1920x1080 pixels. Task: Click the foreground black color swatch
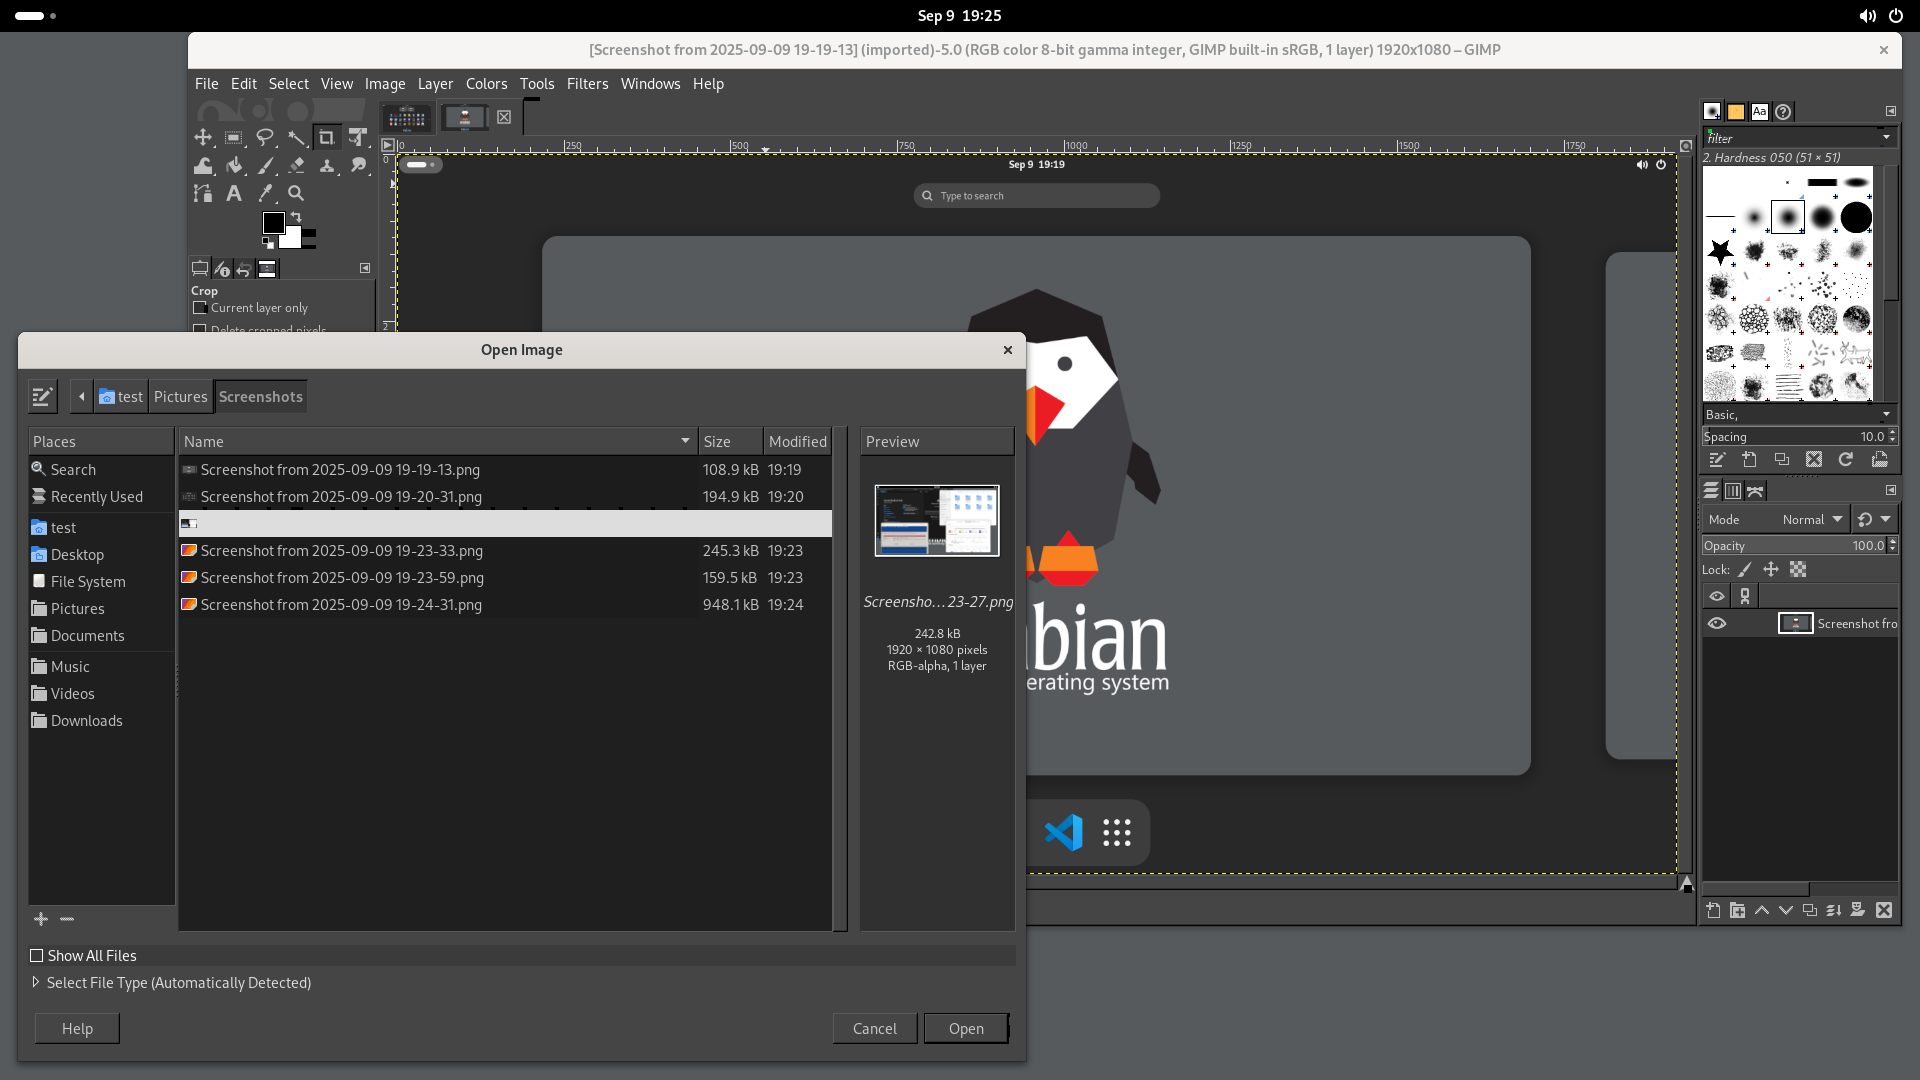pos(273,222)
